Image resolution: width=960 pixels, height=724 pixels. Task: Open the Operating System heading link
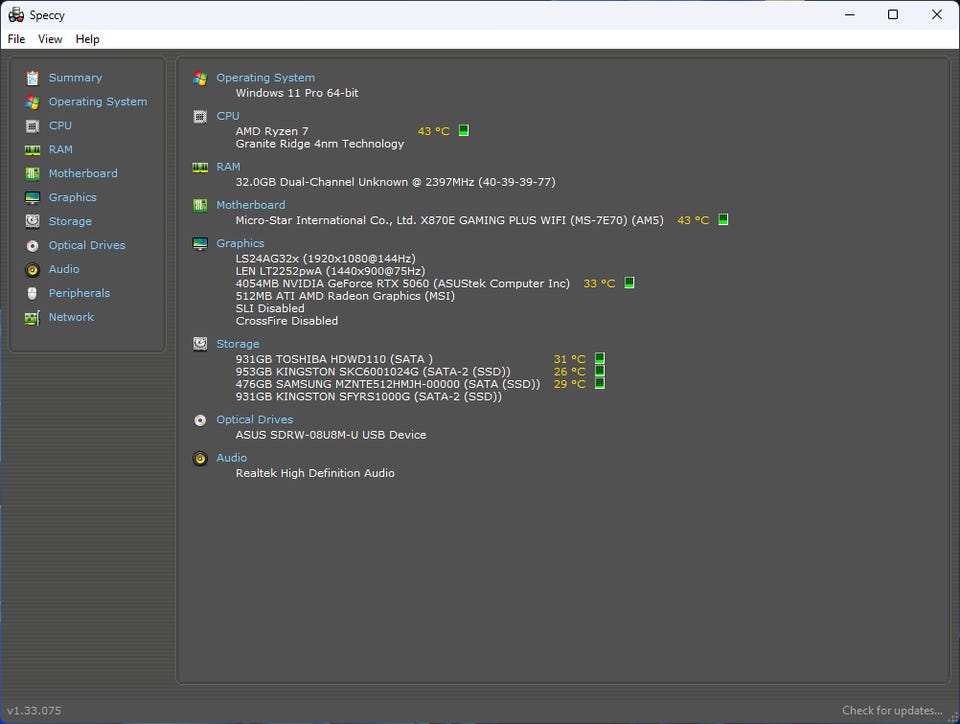click(x=265, y=78)
